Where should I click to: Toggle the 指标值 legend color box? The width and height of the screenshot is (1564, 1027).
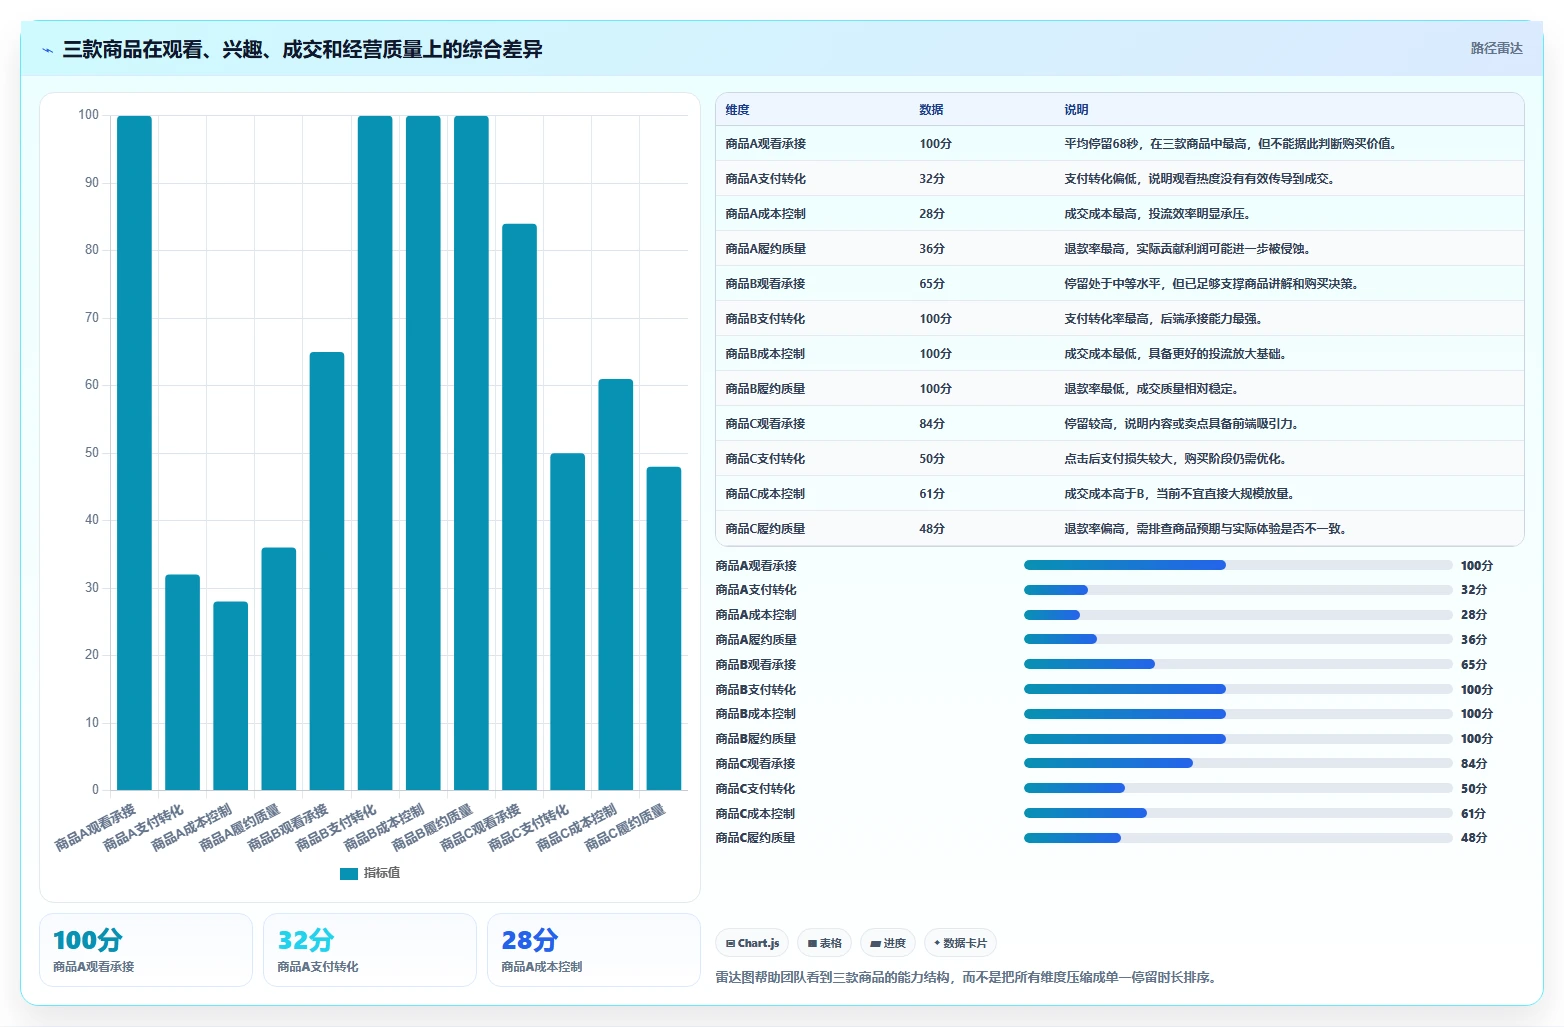pos(349,873)
